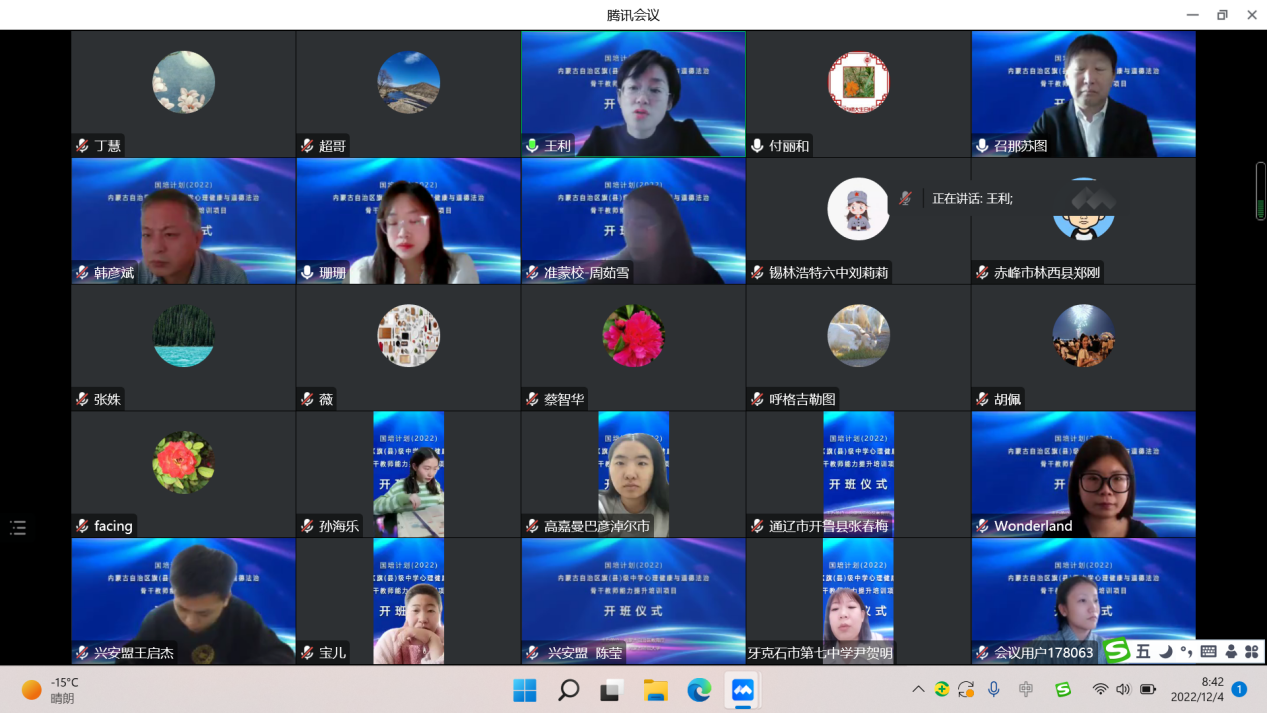1267x713 pixels.
Task: Click the Sogou skin person icon
Action: [1230, 652]
